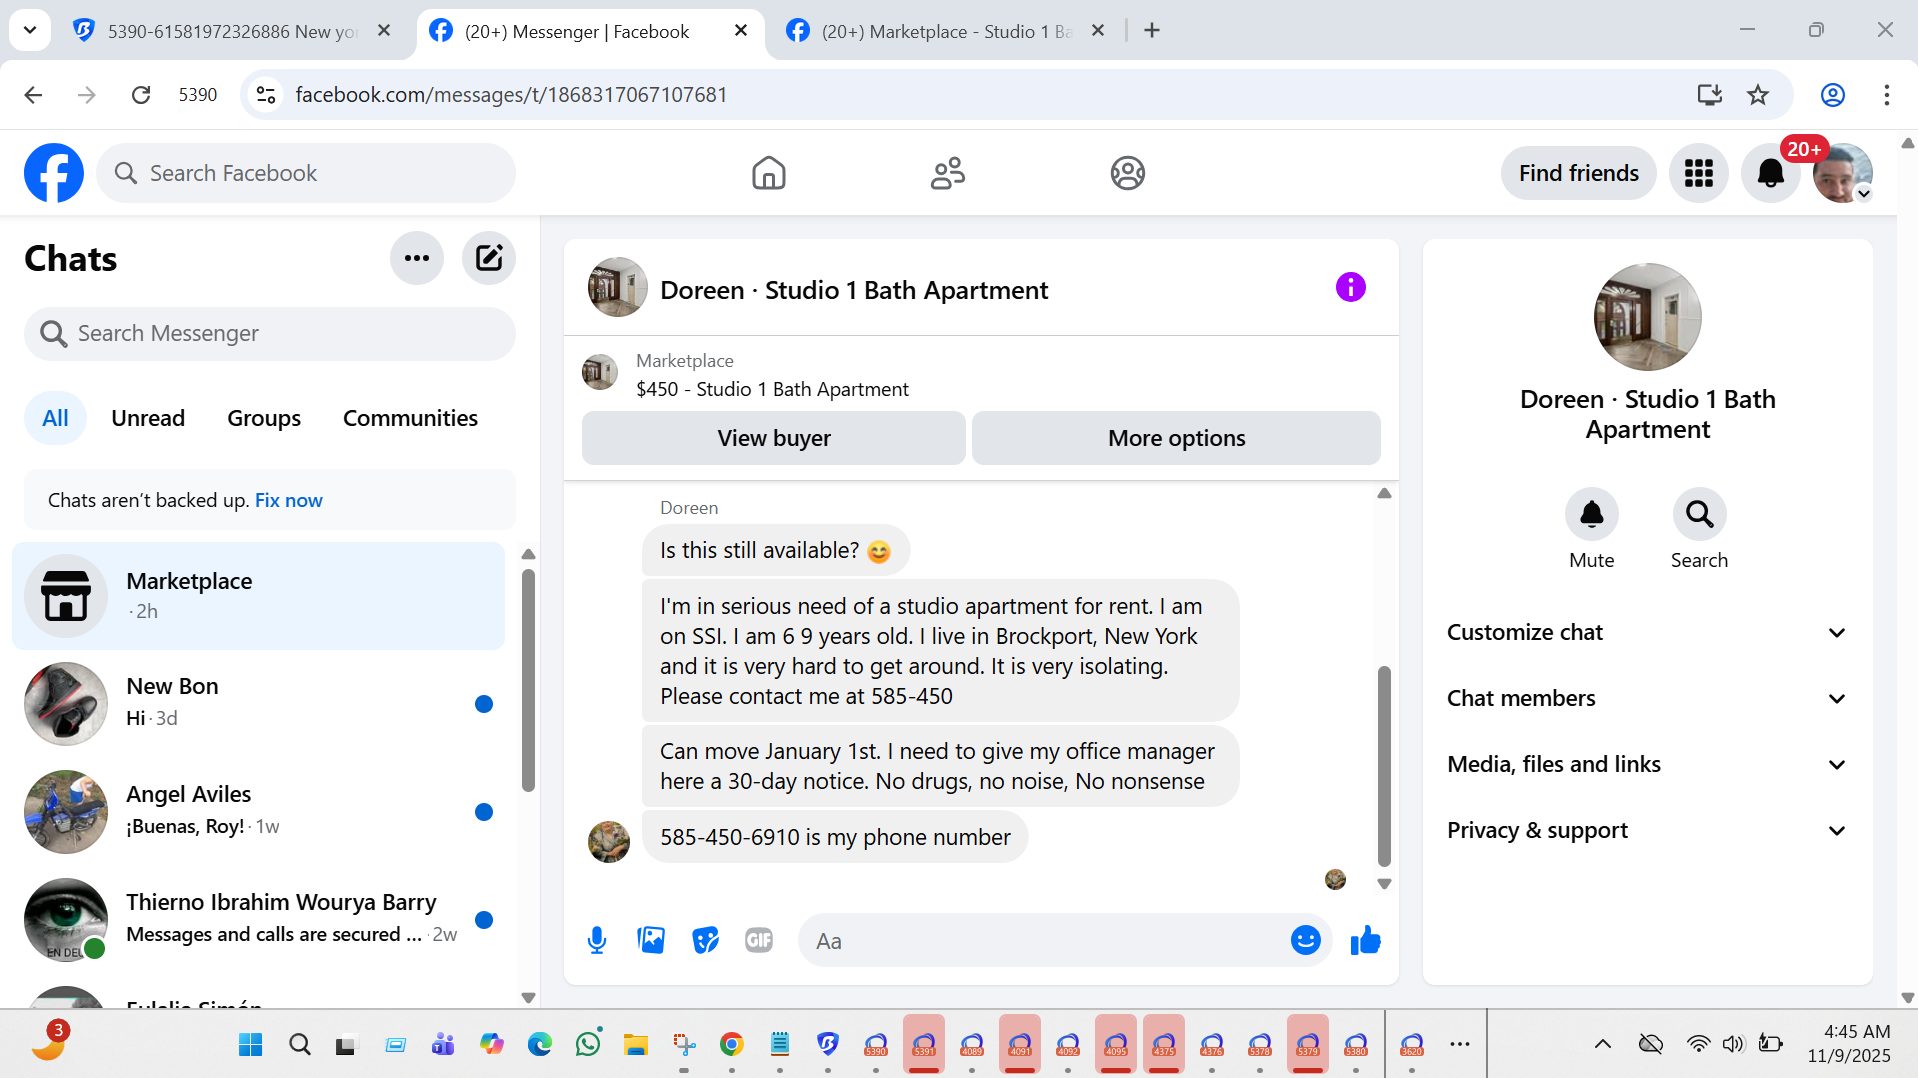The image size is (1918, 1078).
Task: Click the More options button
Action: tap(1176, 438)
